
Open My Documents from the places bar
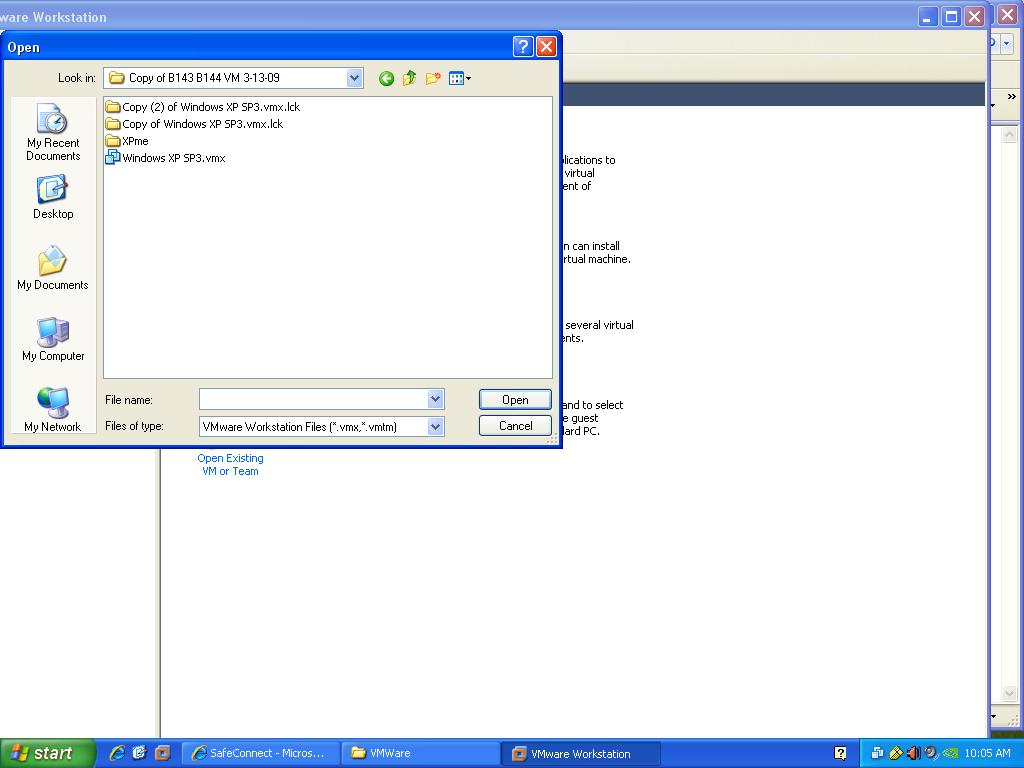point(53,268)
